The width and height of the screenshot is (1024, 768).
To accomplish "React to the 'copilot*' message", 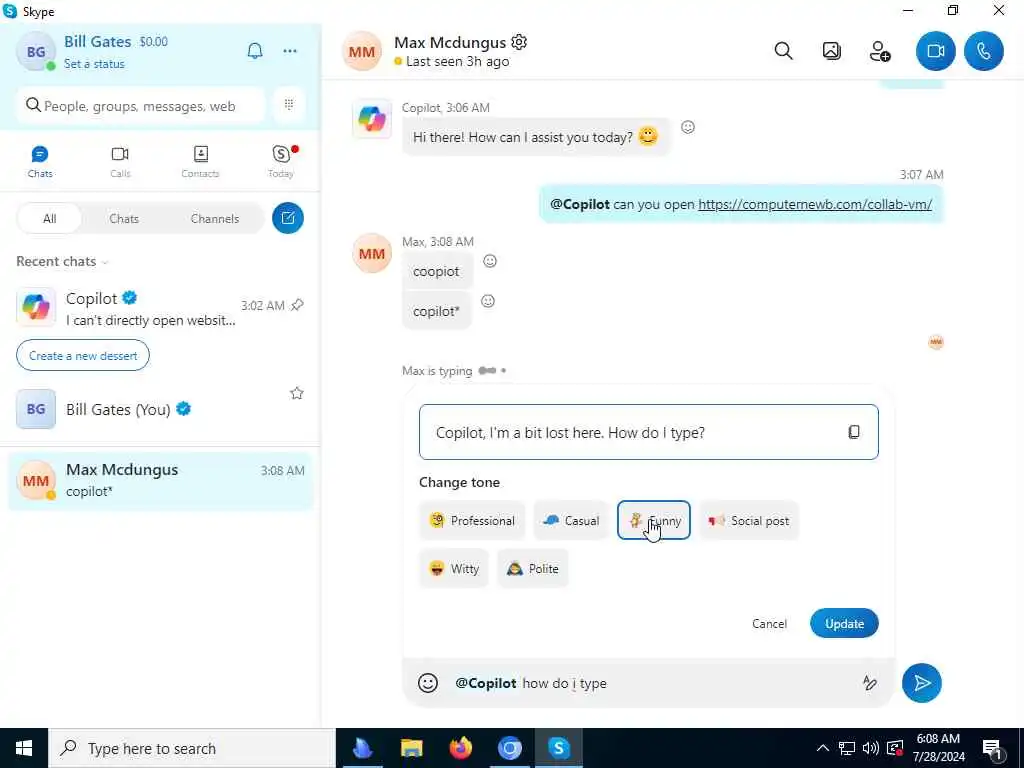I will [x=488, y=301].
